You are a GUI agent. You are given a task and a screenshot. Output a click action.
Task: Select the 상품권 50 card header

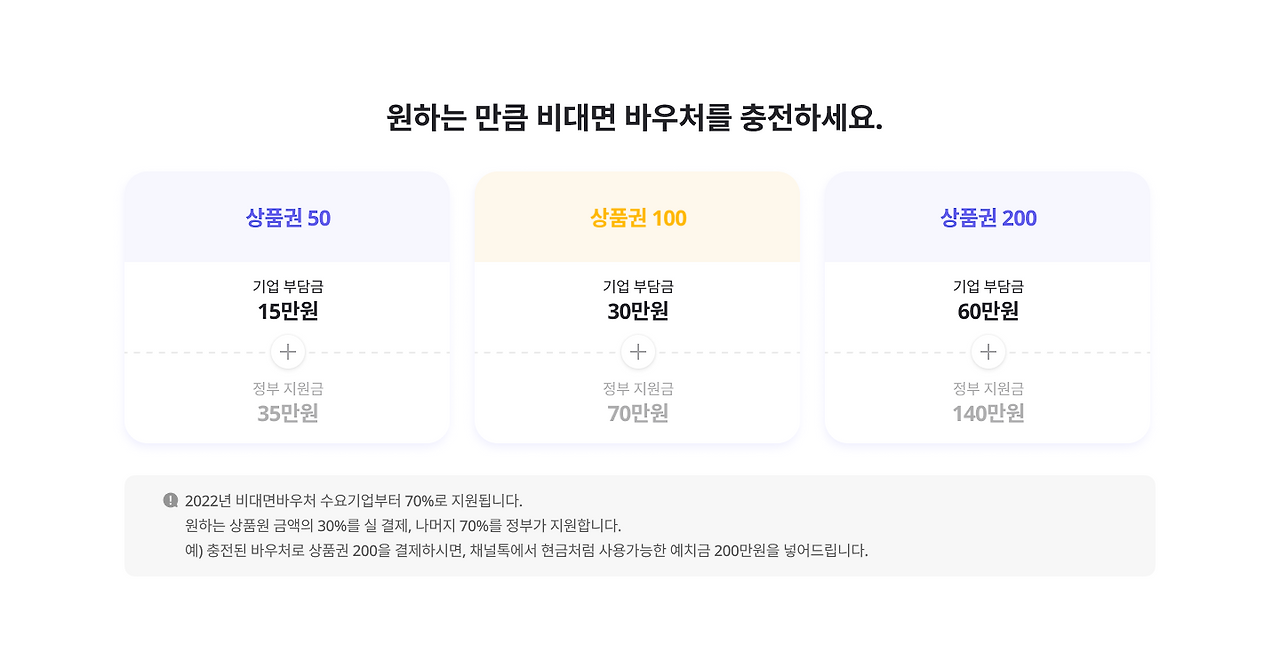coord(288,217)
